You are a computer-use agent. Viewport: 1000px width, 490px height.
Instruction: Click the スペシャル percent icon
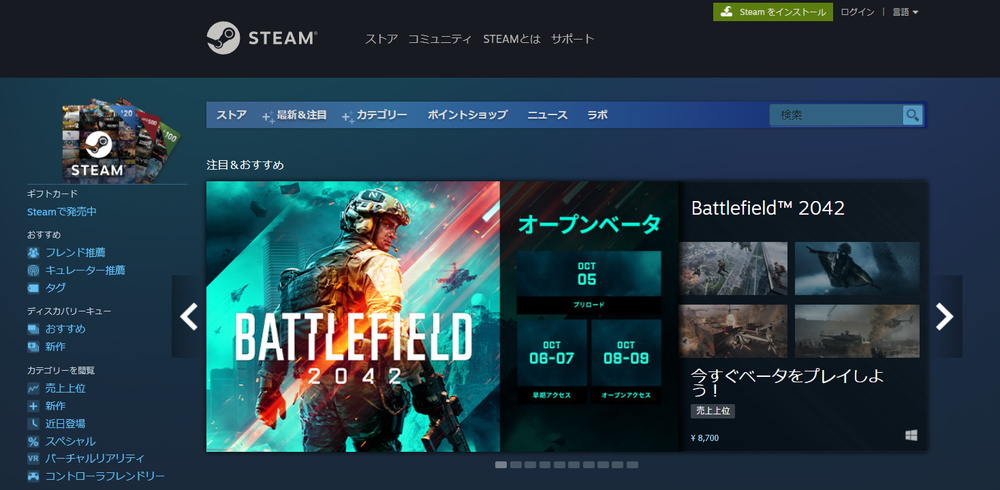[33, 442]
